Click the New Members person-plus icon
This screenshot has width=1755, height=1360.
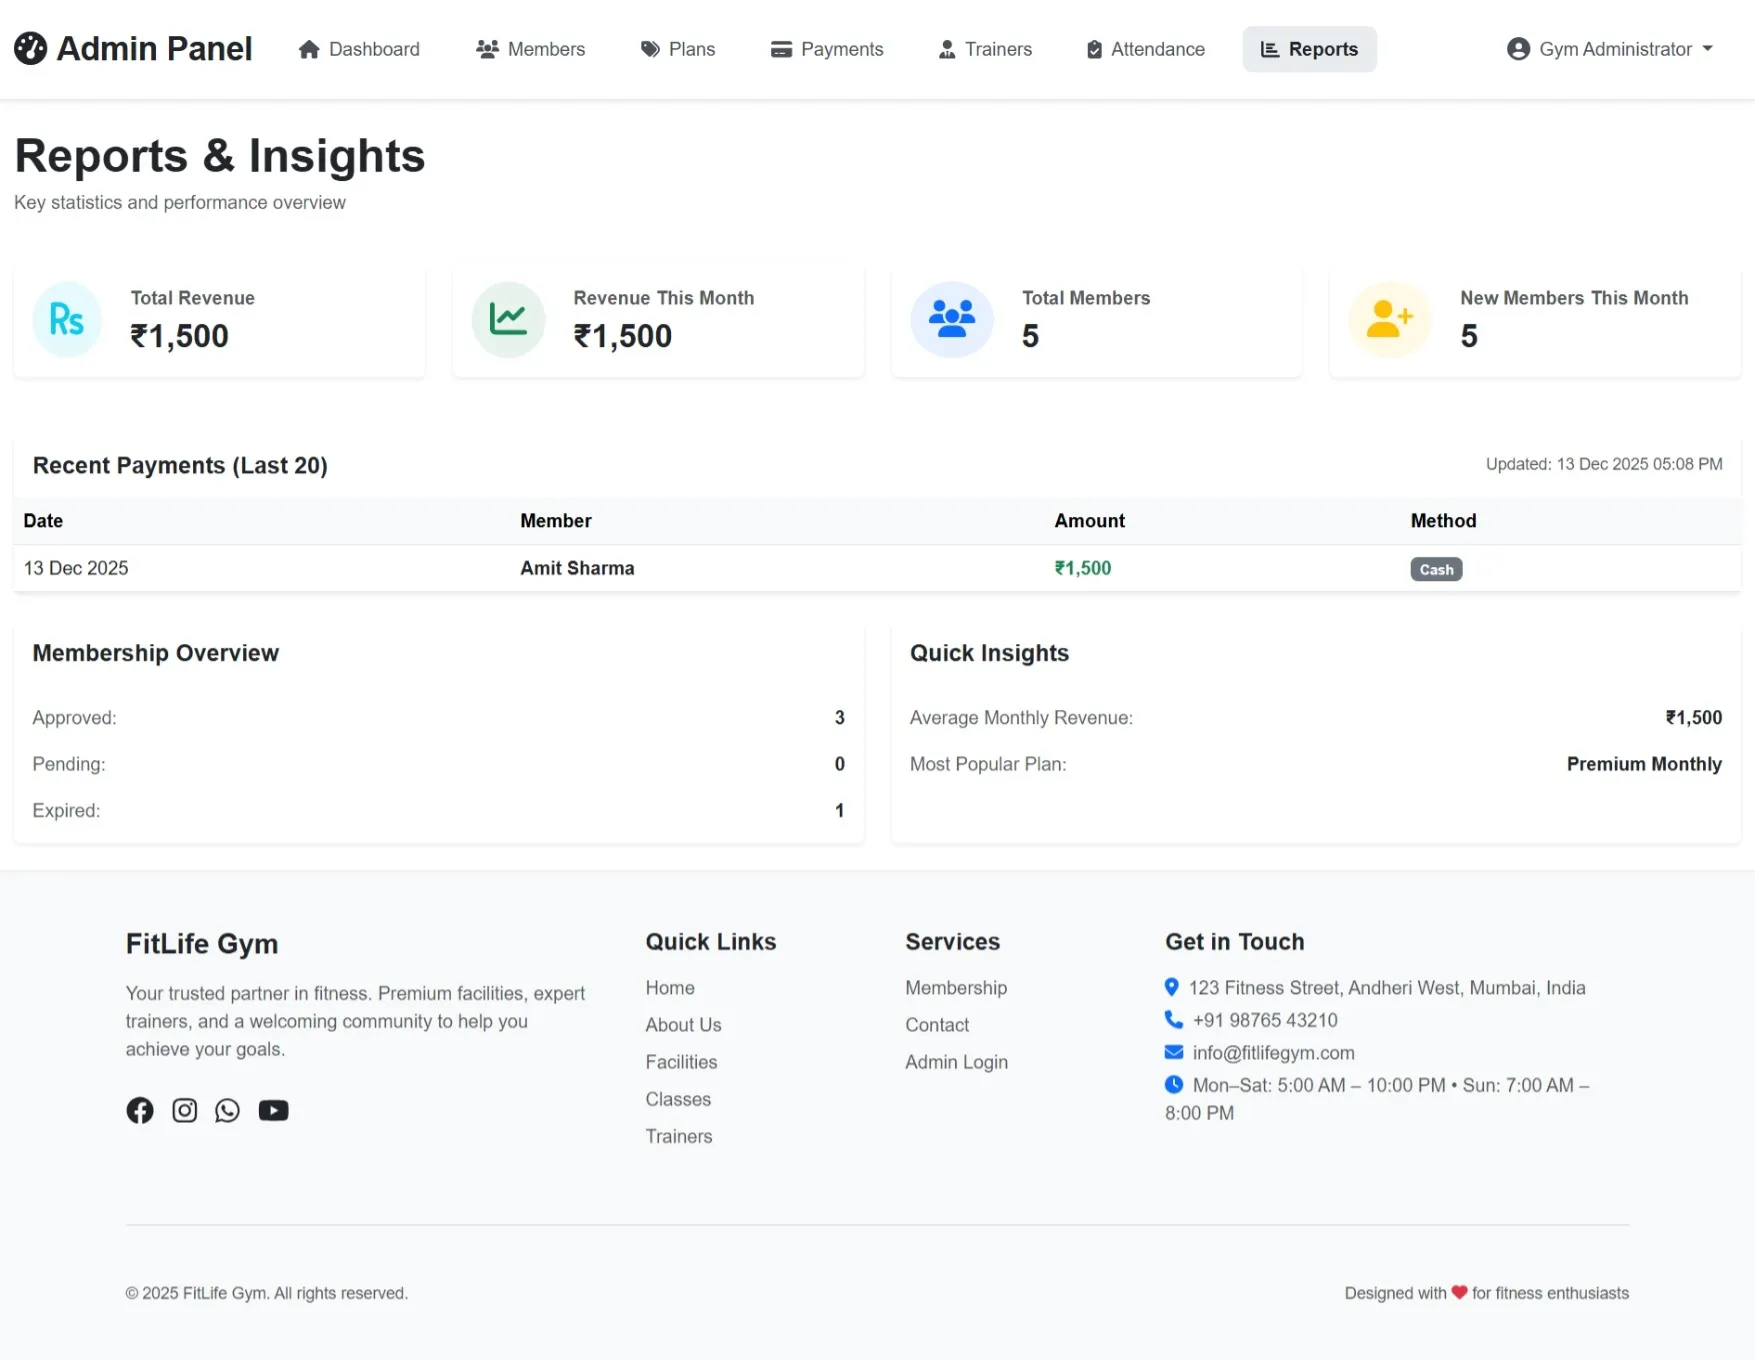1389,320
